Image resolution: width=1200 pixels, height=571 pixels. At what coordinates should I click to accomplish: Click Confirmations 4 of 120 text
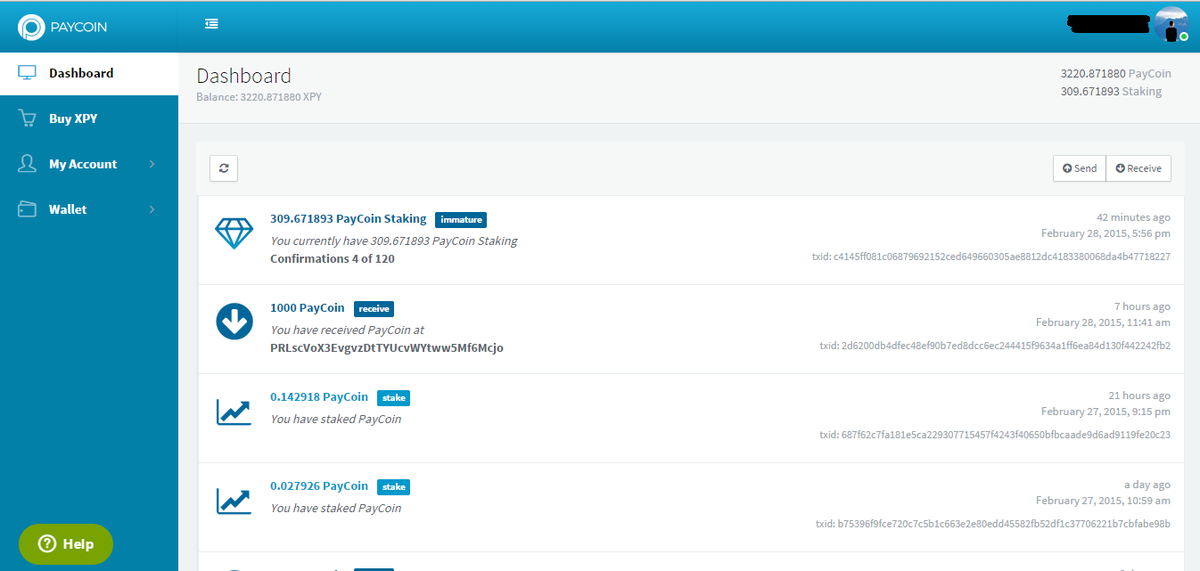click(x=332, y=259)
